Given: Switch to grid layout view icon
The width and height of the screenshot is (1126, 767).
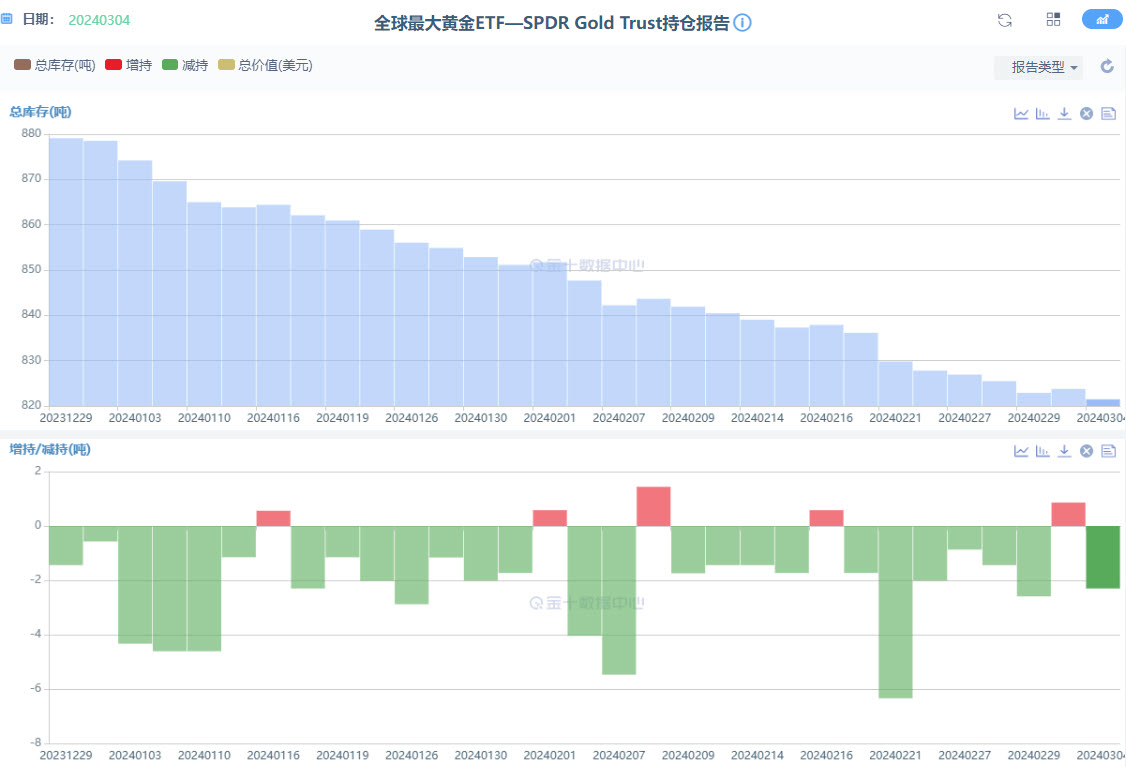Looking at the screenshot, I should [x=1053, y=20].
